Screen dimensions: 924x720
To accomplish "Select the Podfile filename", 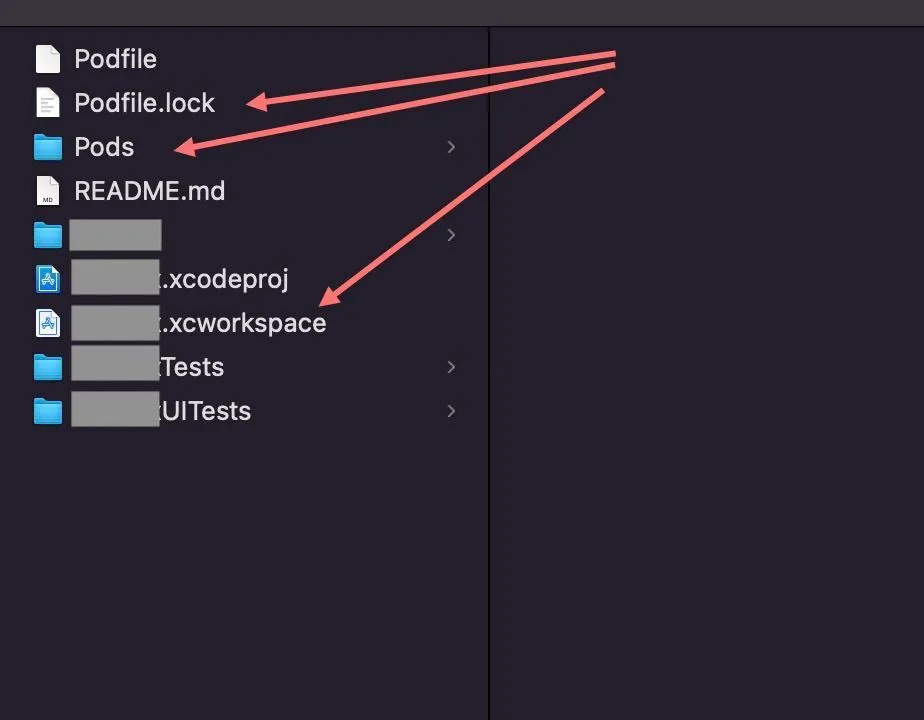I will pyautogui.click(x=115, y=59).
